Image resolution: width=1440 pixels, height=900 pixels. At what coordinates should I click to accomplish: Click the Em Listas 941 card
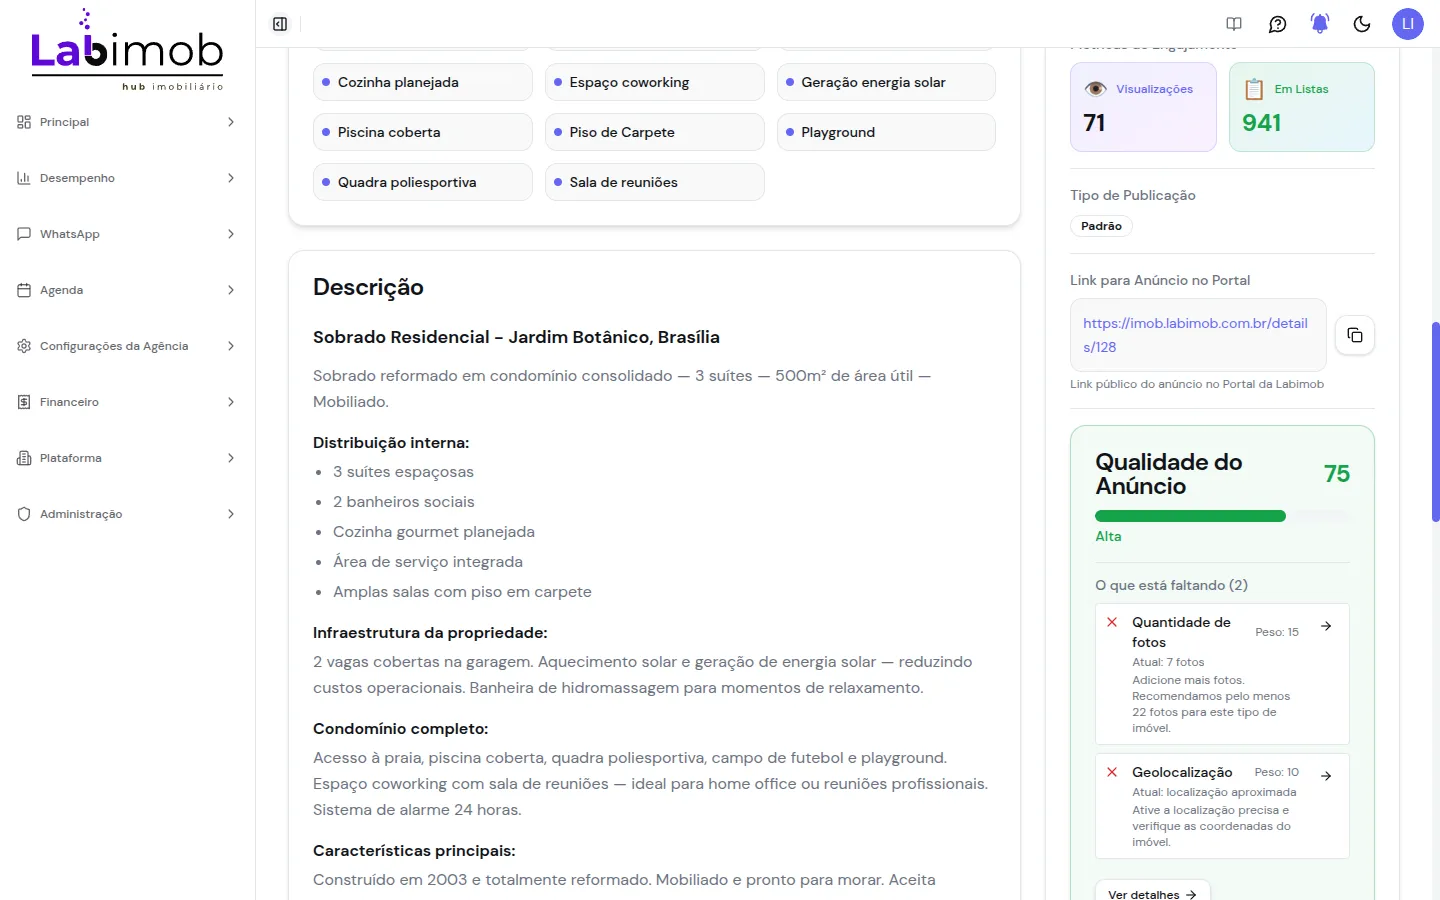point(1301,107)
